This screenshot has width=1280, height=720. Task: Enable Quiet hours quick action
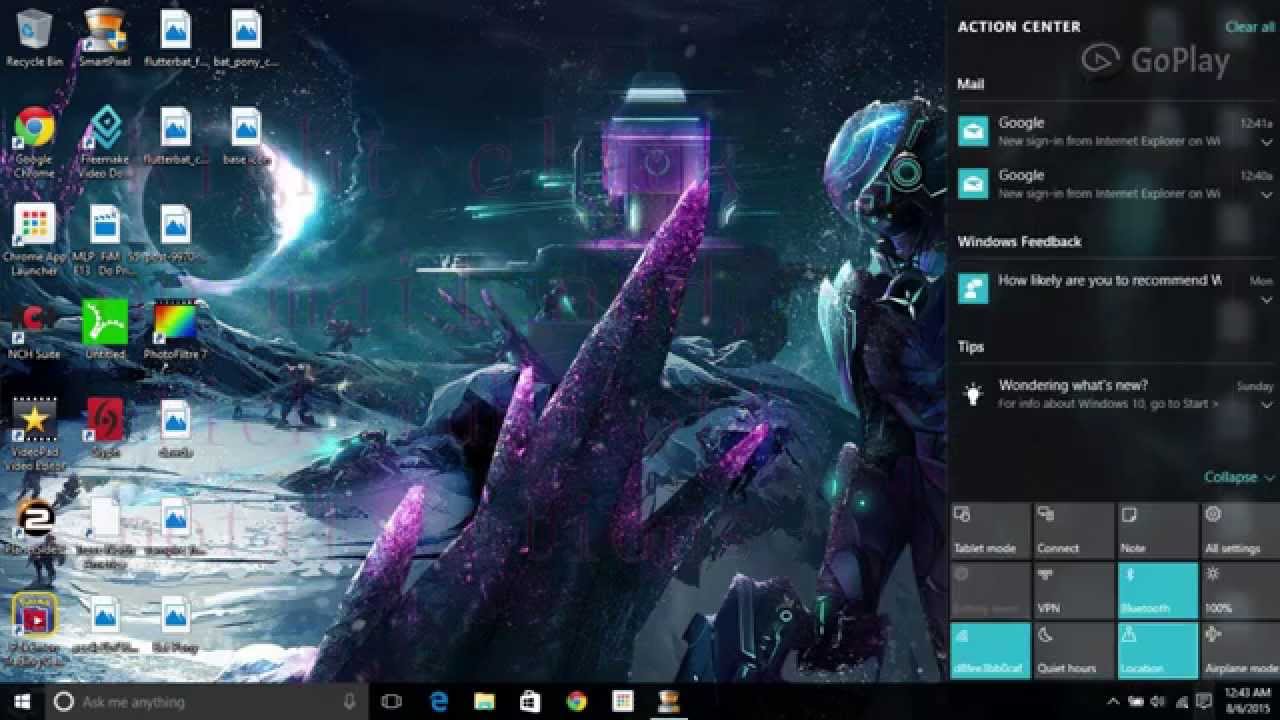pyautogui.click(x=1074, y=650)
